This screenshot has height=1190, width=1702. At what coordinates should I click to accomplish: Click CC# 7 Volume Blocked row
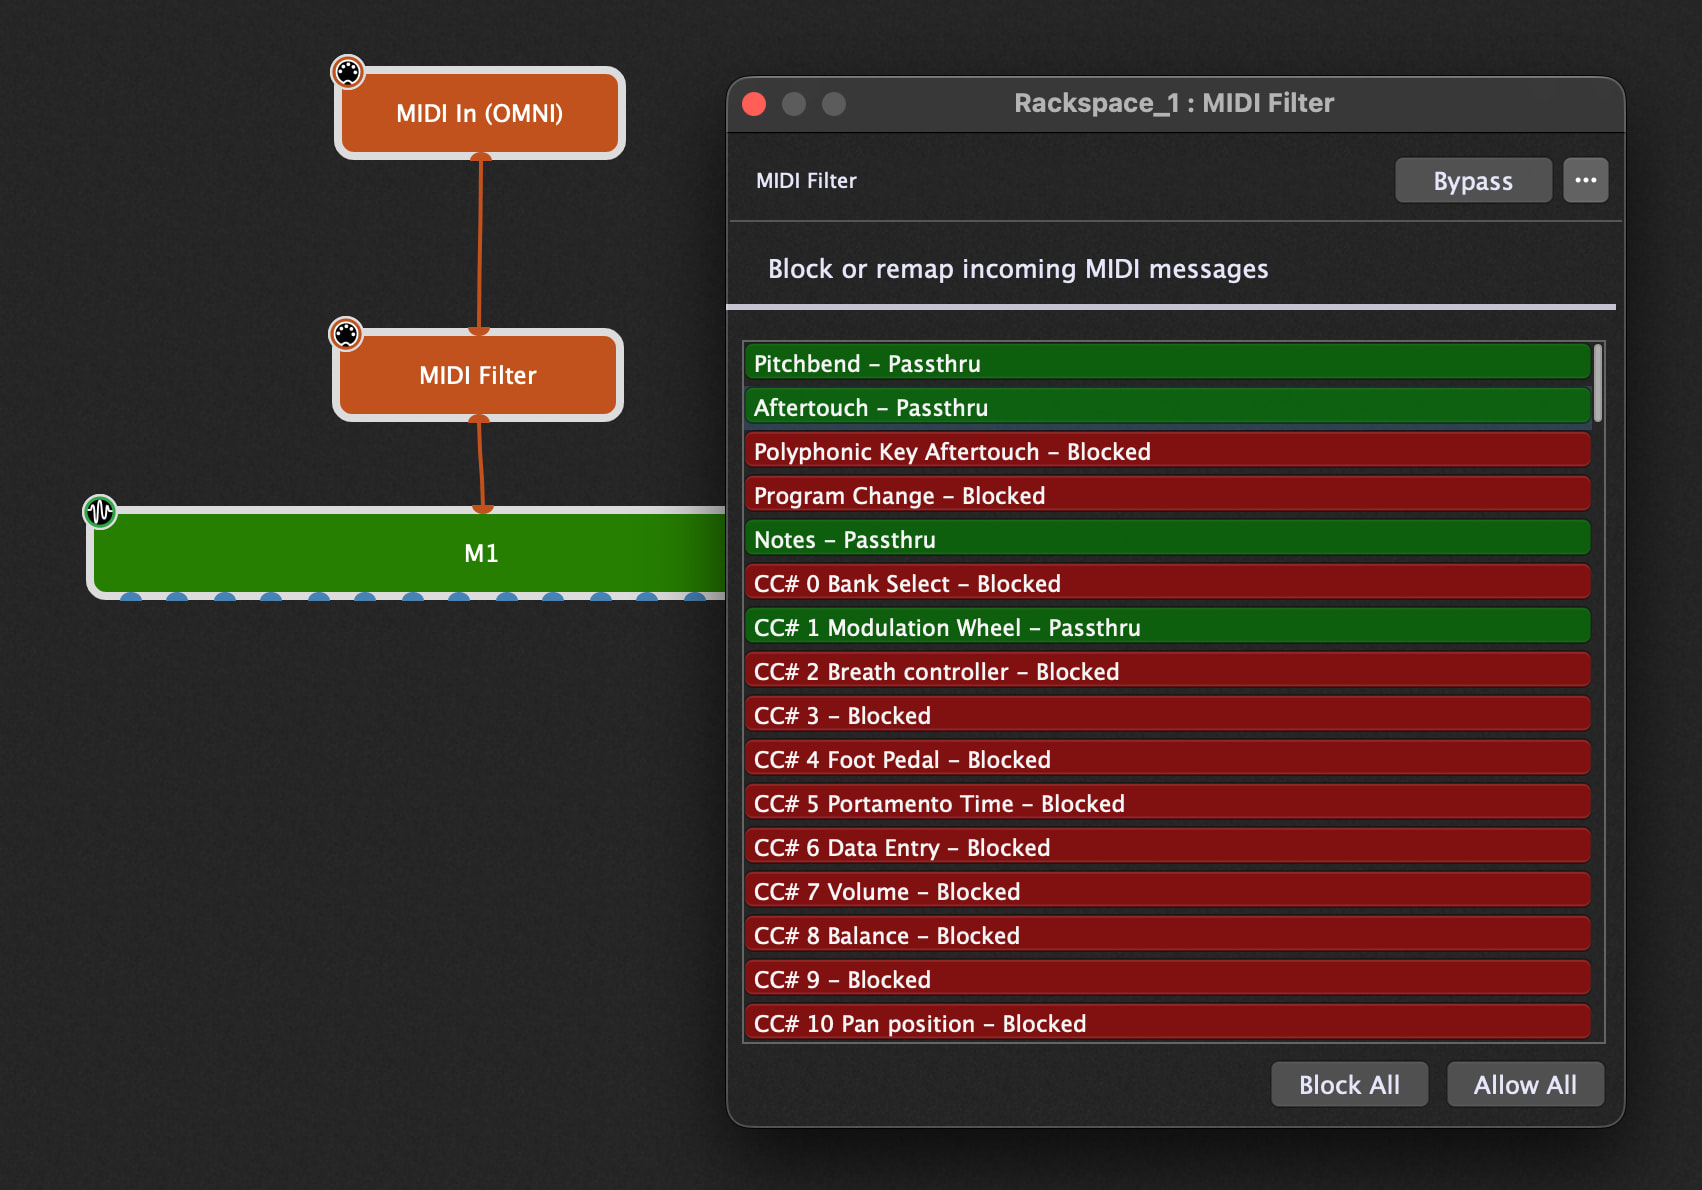(x=1166, y=891)
